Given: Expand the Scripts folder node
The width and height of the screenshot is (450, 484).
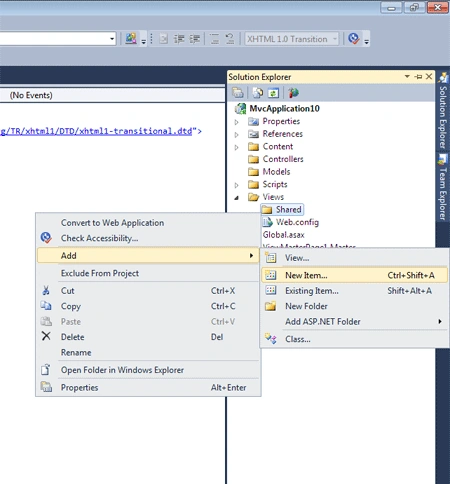Looking at the screenshot, I should [236, 185].
